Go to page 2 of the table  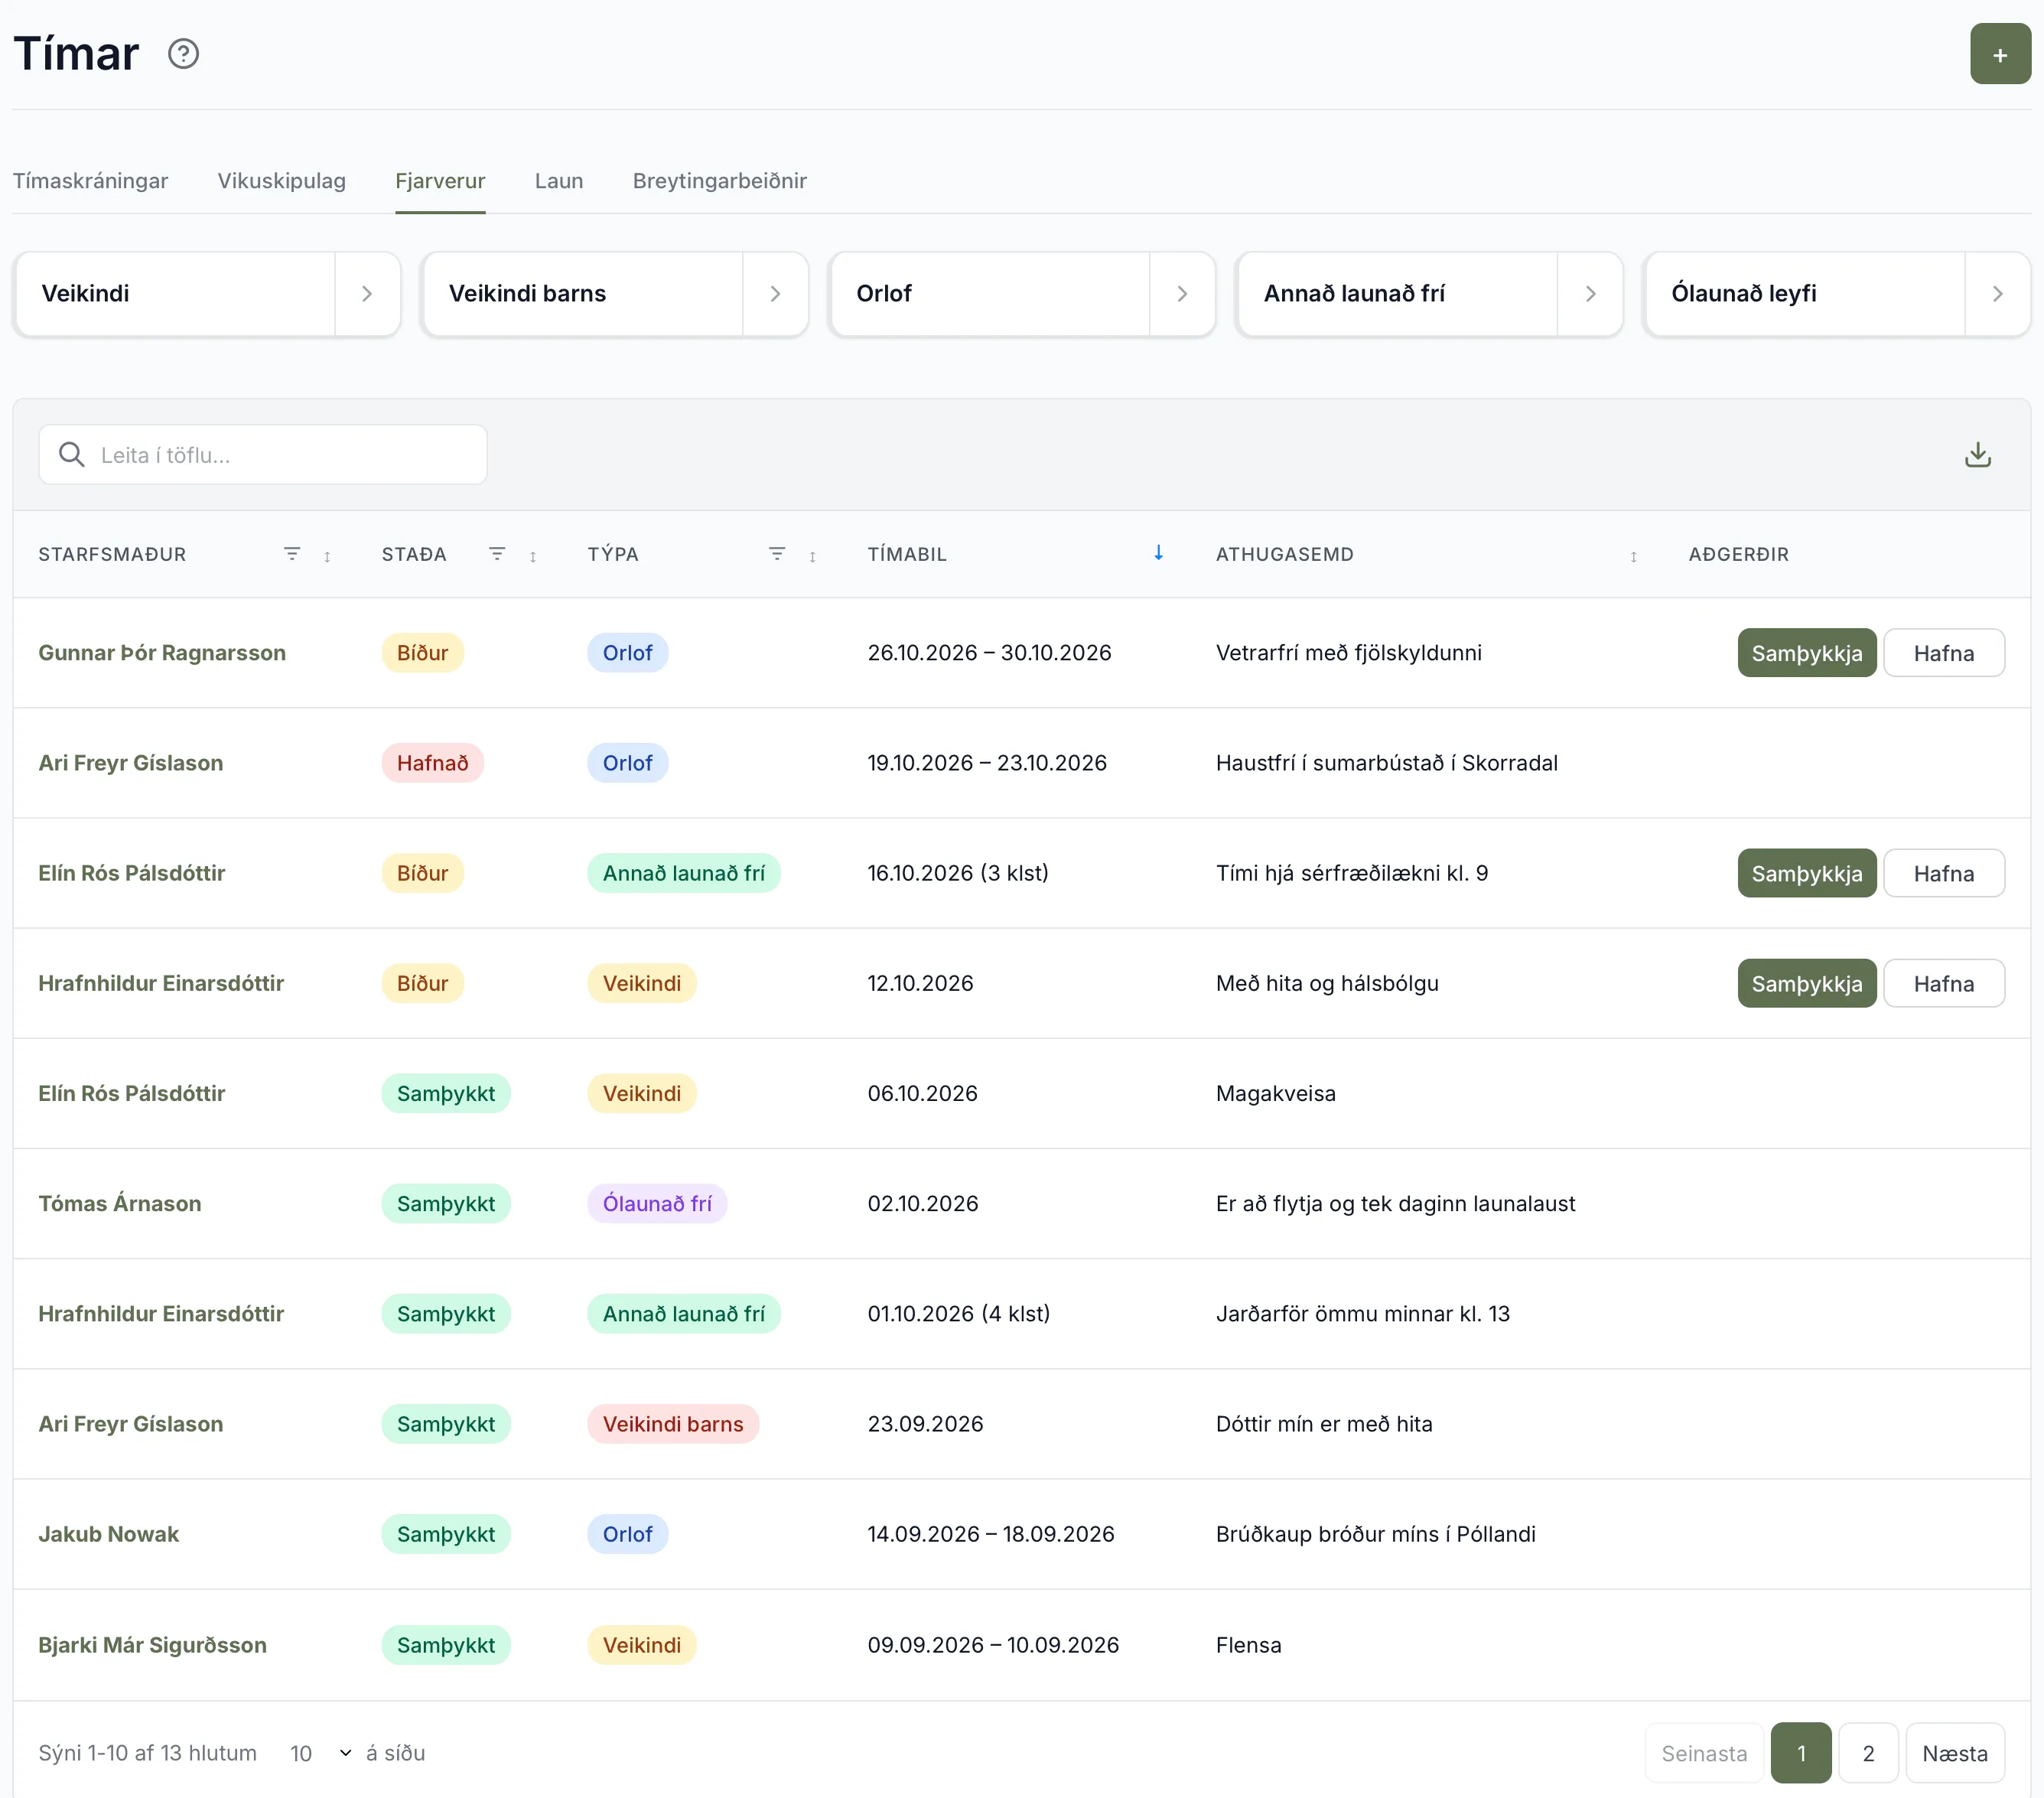1867,1753
